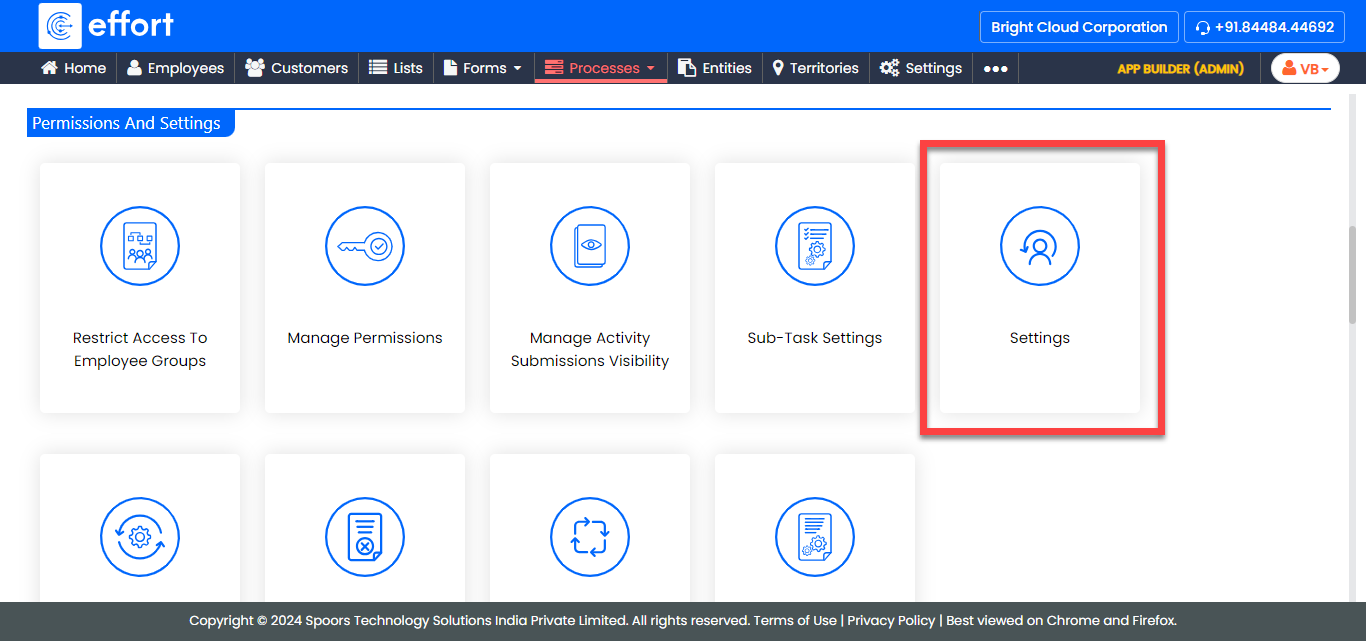Expand the Processes dropdown menu
Viewport: 1366px width, 641px height.
tap(601, 68)
